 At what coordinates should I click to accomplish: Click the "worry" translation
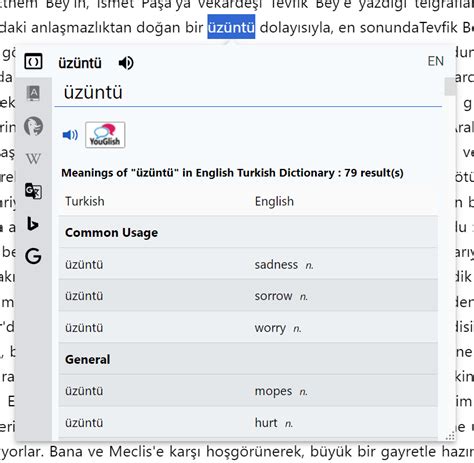(x=270, y=328)
